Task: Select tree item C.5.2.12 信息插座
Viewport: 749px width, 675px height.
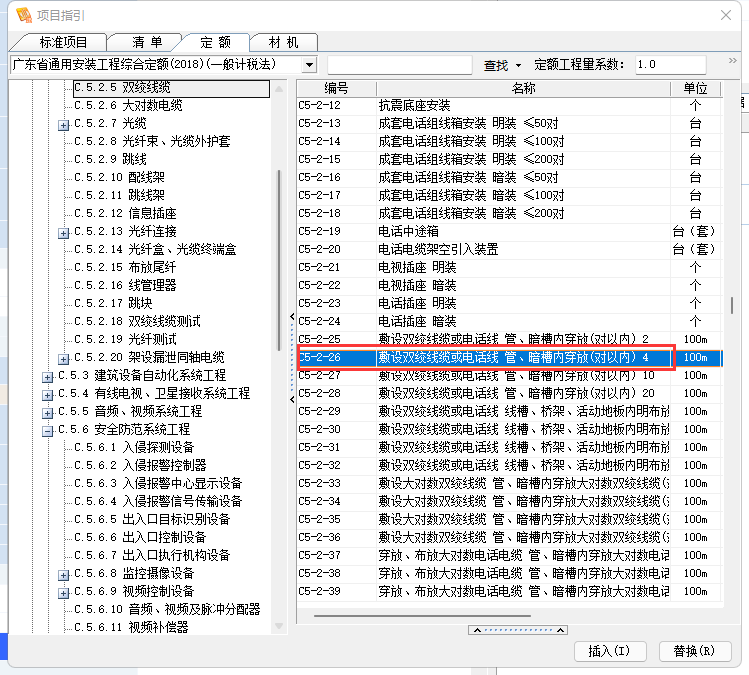Action: click(x=125, y=214)
